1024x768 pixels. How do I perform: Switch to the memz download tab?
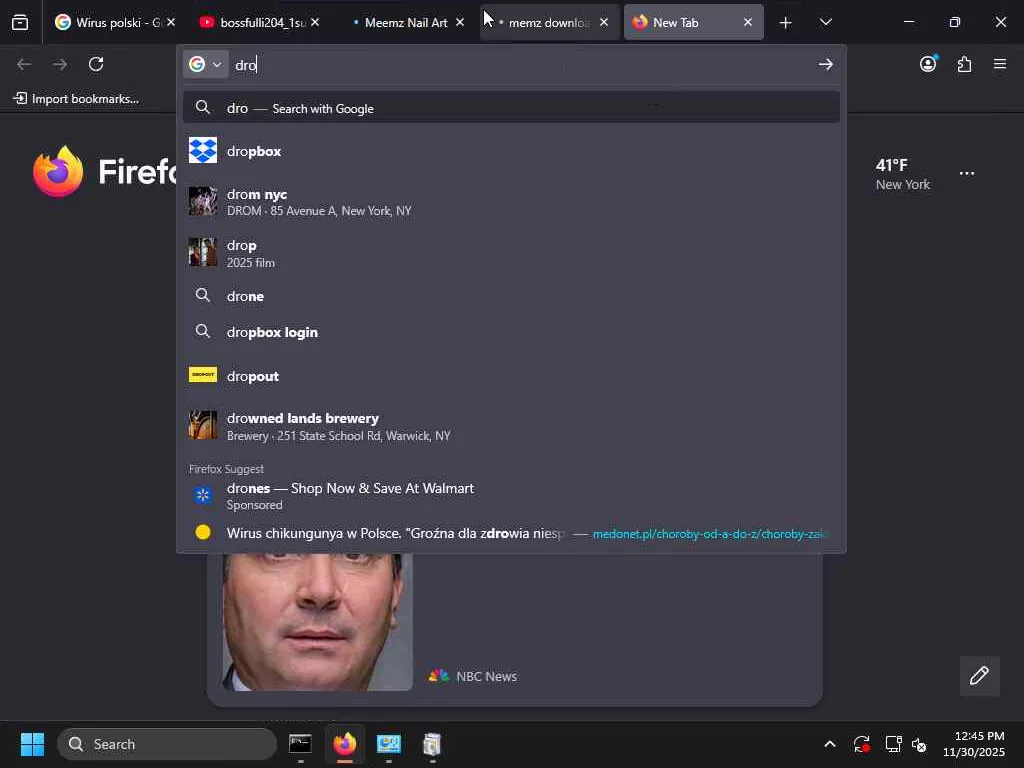click(548, 22)
